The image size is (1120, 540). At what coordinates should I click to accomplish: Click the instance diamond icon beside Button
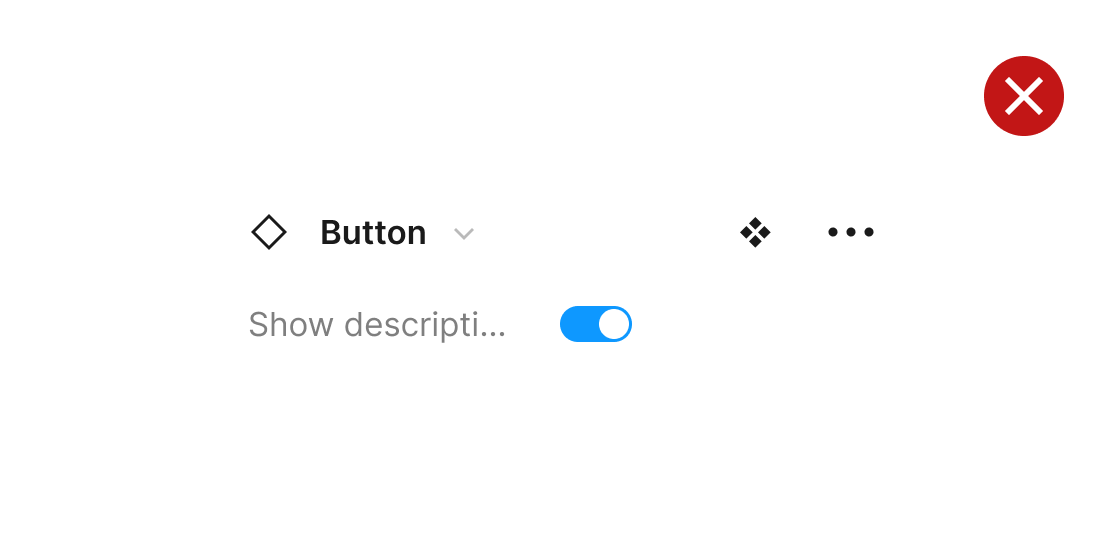pos(269,232)
